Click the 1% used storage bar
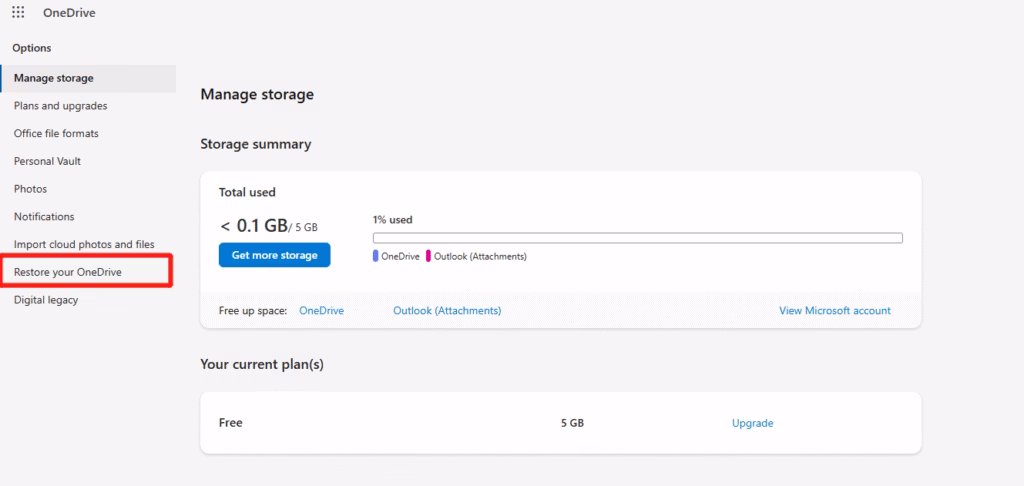 click(x=637, y=238)
